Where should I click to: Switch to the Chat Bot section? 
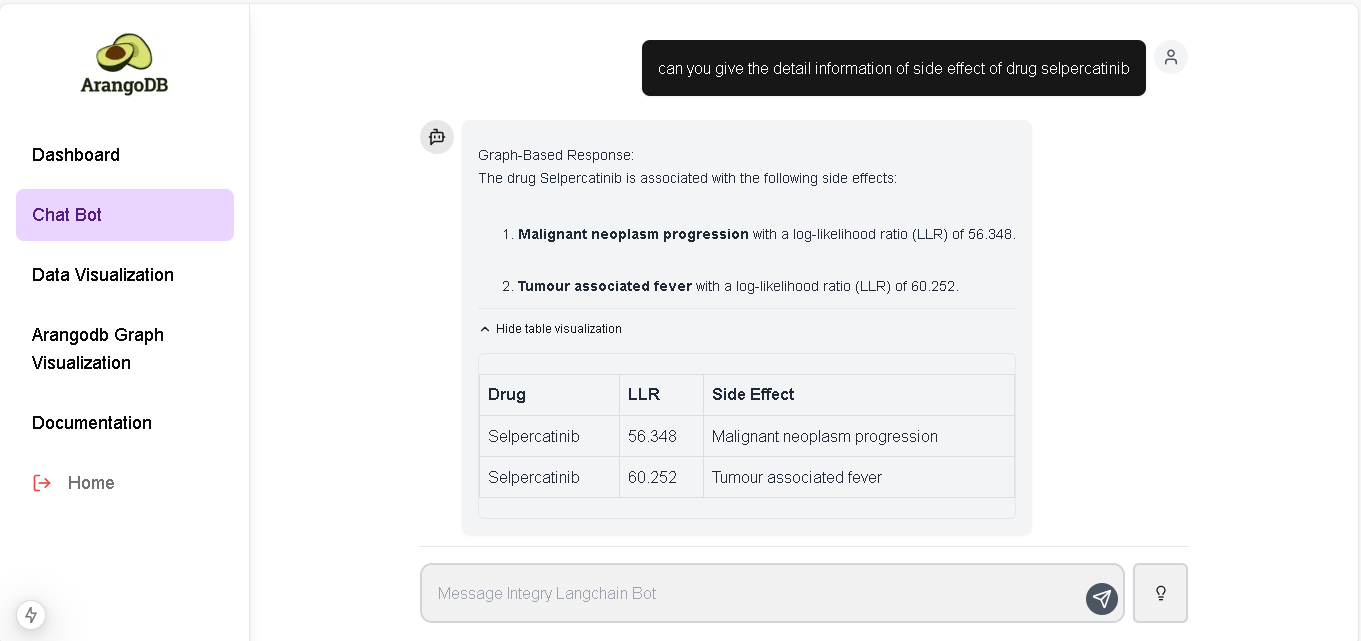(67, 214)
